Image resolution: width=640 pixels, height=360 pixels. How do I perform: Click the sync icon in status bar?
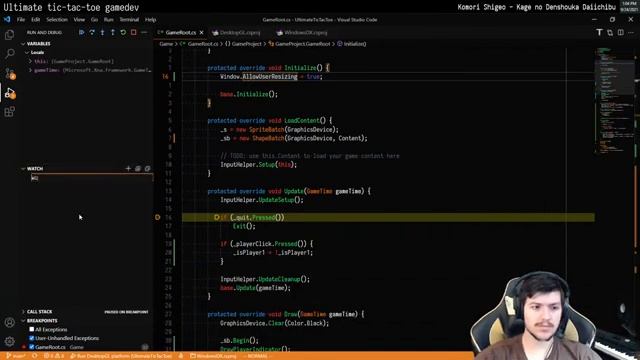(35, 356)
